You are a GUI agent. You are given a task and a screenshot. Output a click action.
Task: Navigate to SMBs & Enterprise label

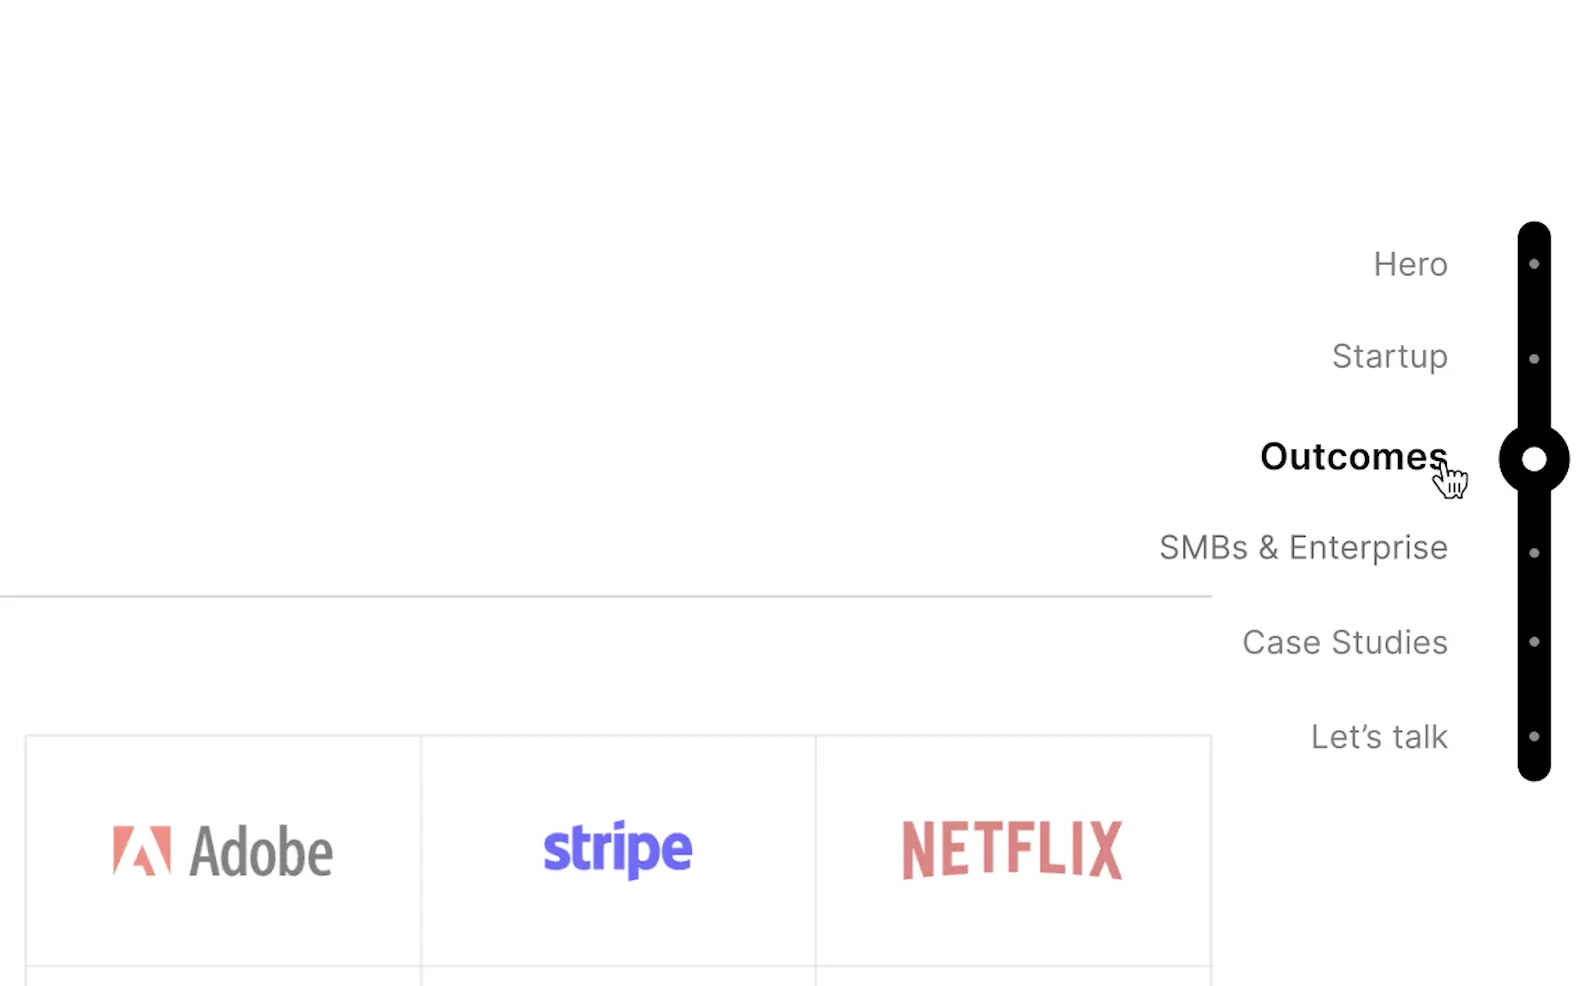click(x=1303, y=548)
